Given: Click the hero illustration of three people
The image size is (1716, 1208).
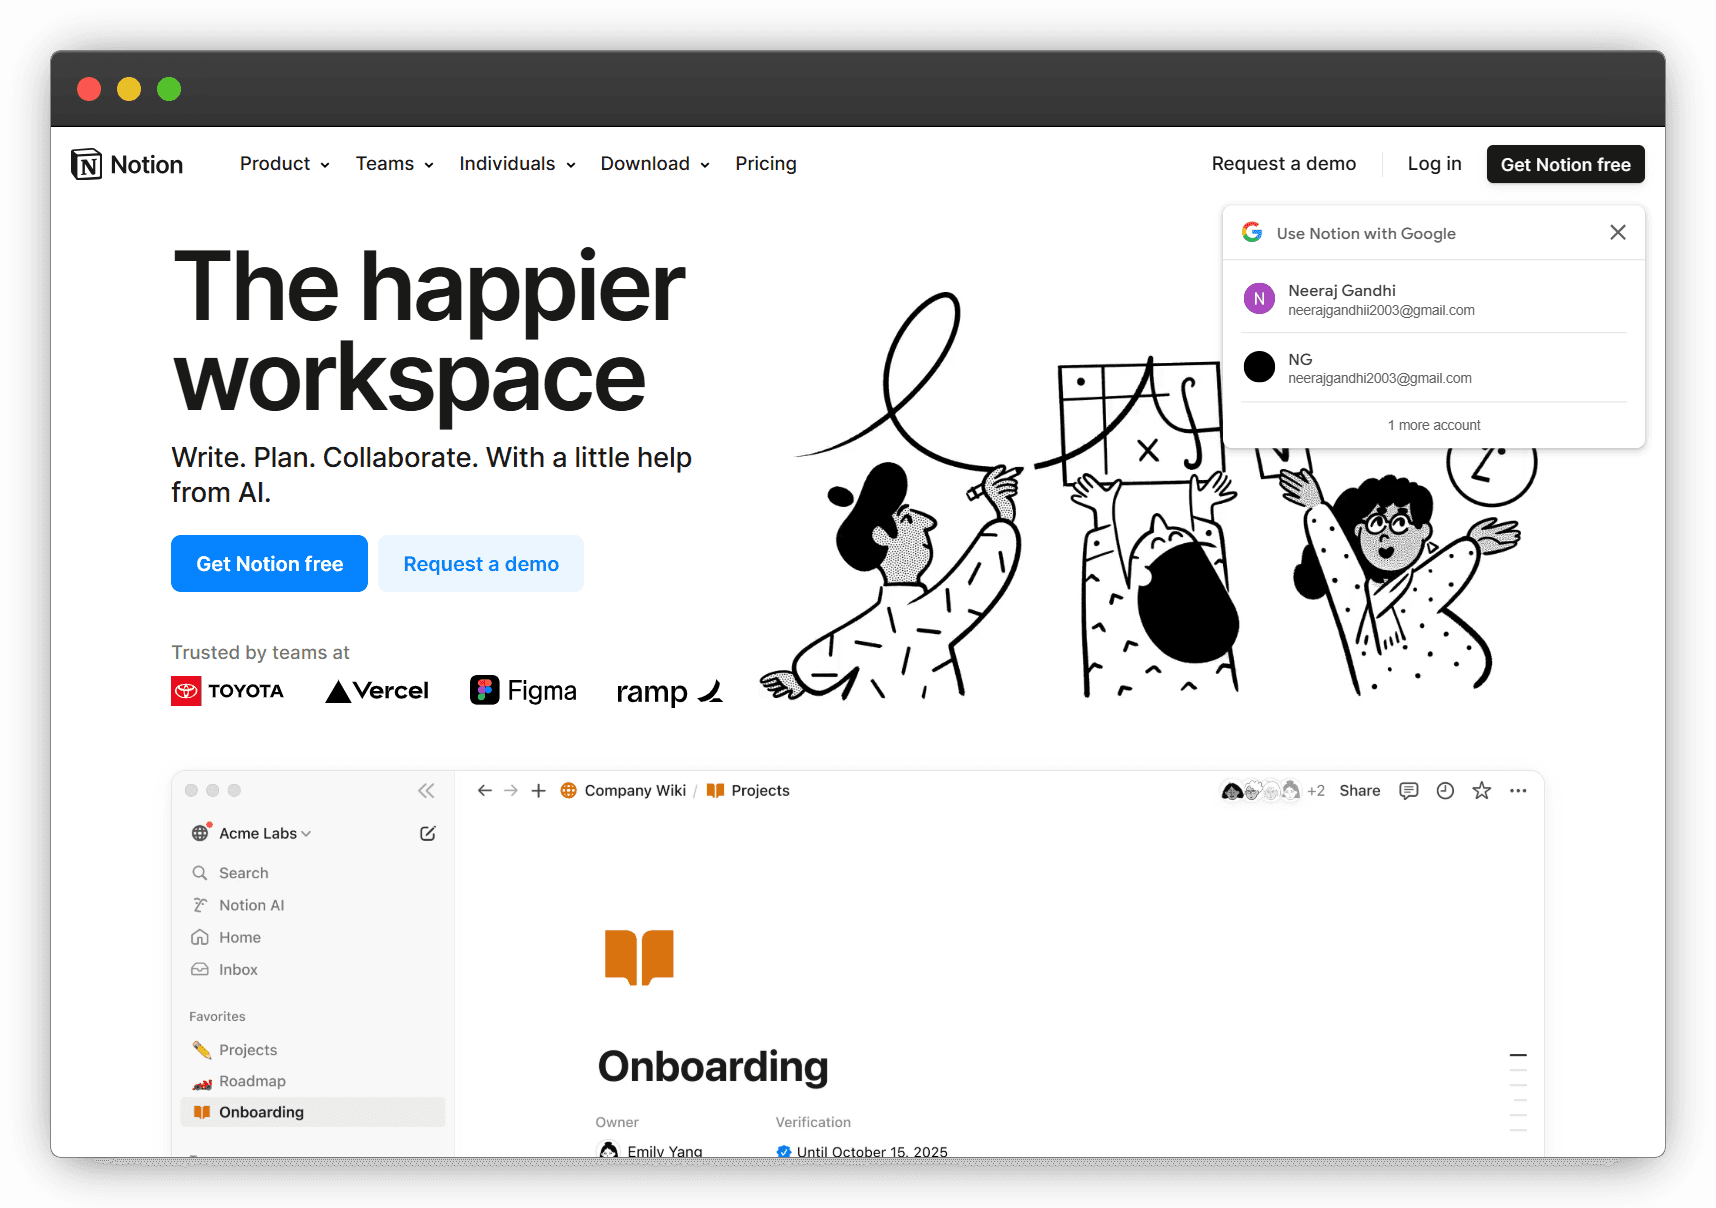Looking at the screenshot, I should [x=1148, y=495].
